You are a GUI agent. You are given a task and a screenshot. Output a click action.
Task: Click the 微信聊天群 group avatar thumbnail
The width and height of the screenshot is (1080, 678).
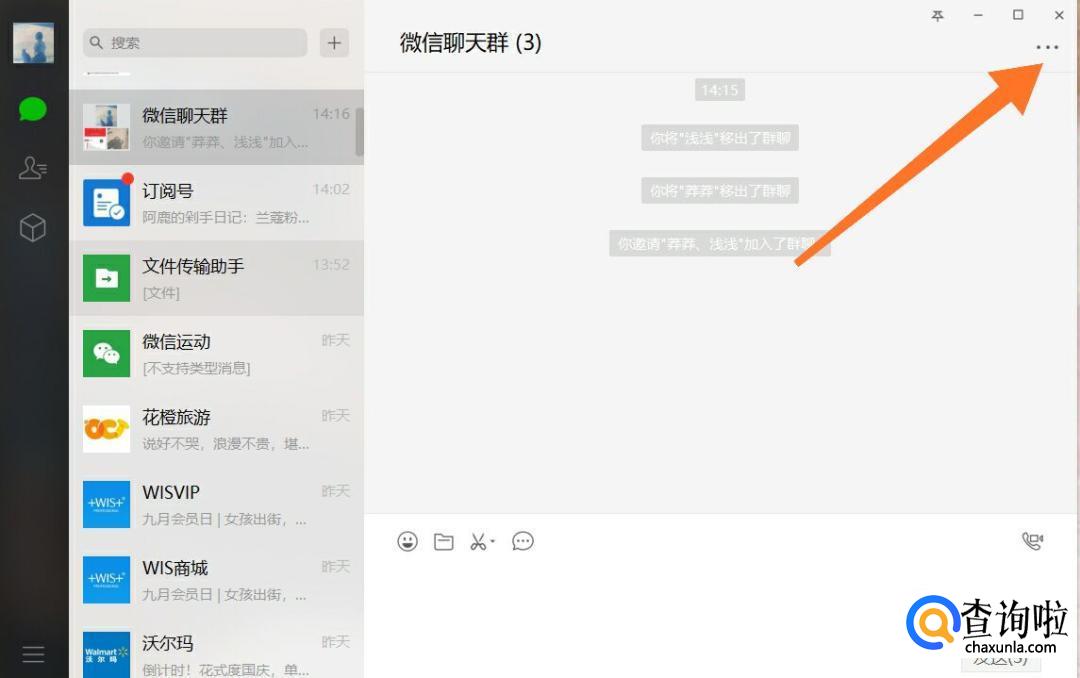(106, 127)
